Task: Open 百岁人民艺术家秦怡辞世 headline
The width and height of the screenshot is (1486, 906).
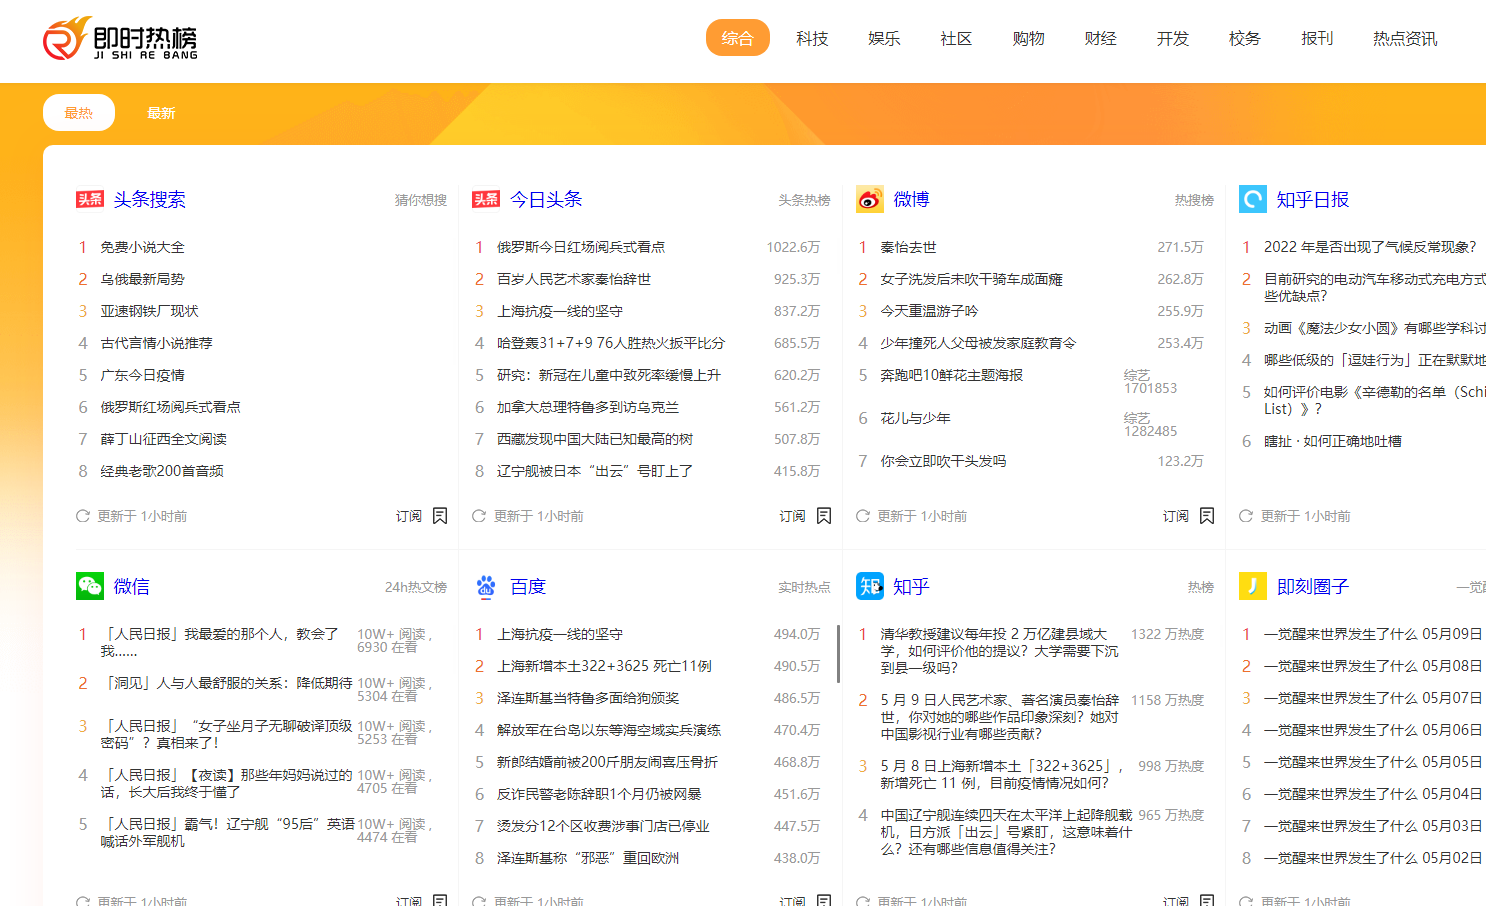Action: (x=574, y=279)
